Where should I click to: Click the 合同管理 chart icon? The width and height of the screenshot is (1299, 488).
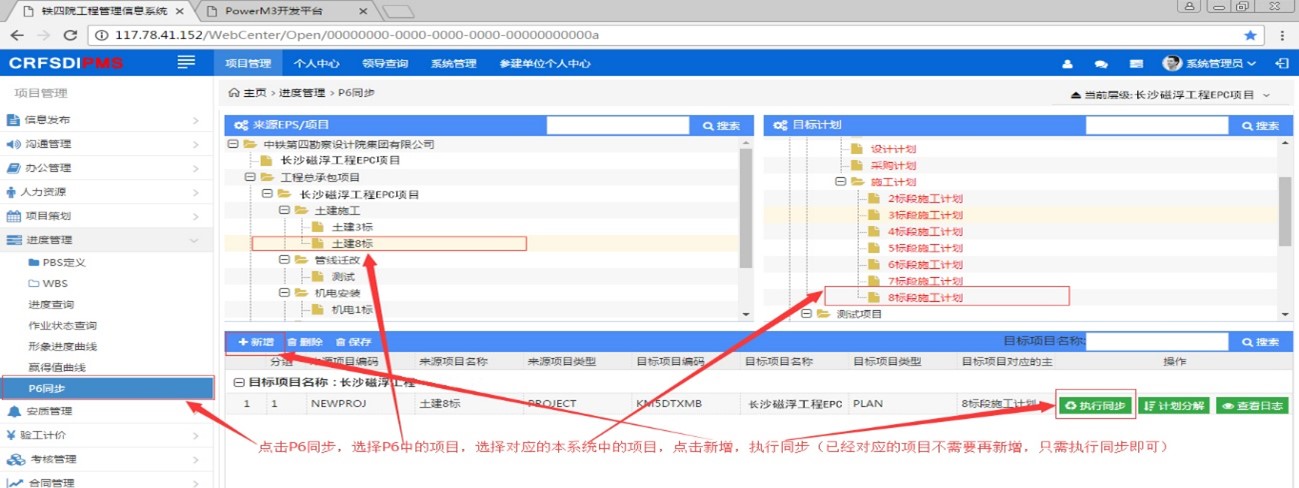[14, 483]
